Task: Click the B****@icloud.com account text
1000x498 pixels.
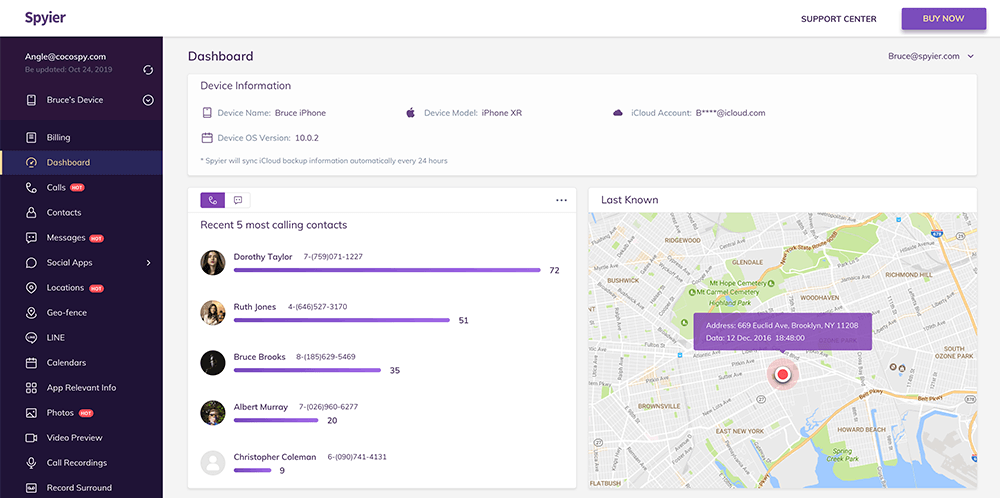Action: [x=731, y=113]
